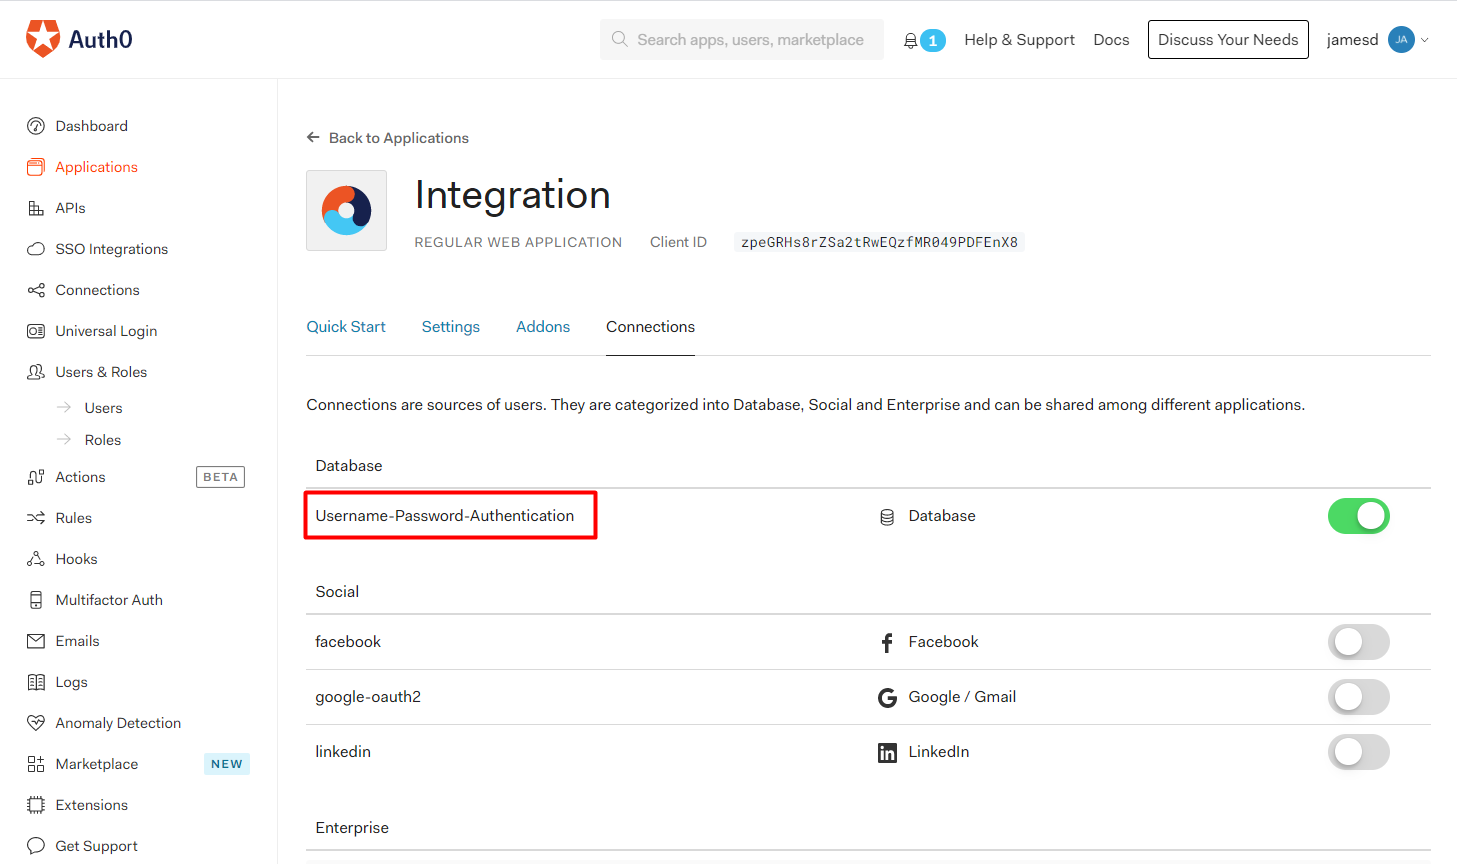
Task: Click the Multifactor Auth icon
Action: coord(36,600)
